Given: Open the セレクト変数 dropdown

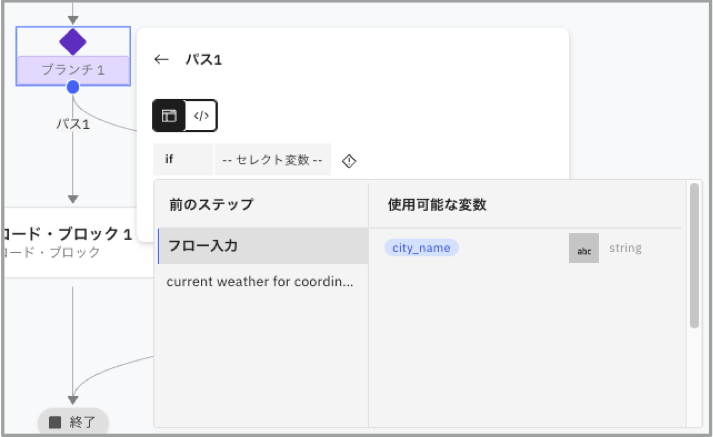Looking at the screenshot, I should pos(272,160).
